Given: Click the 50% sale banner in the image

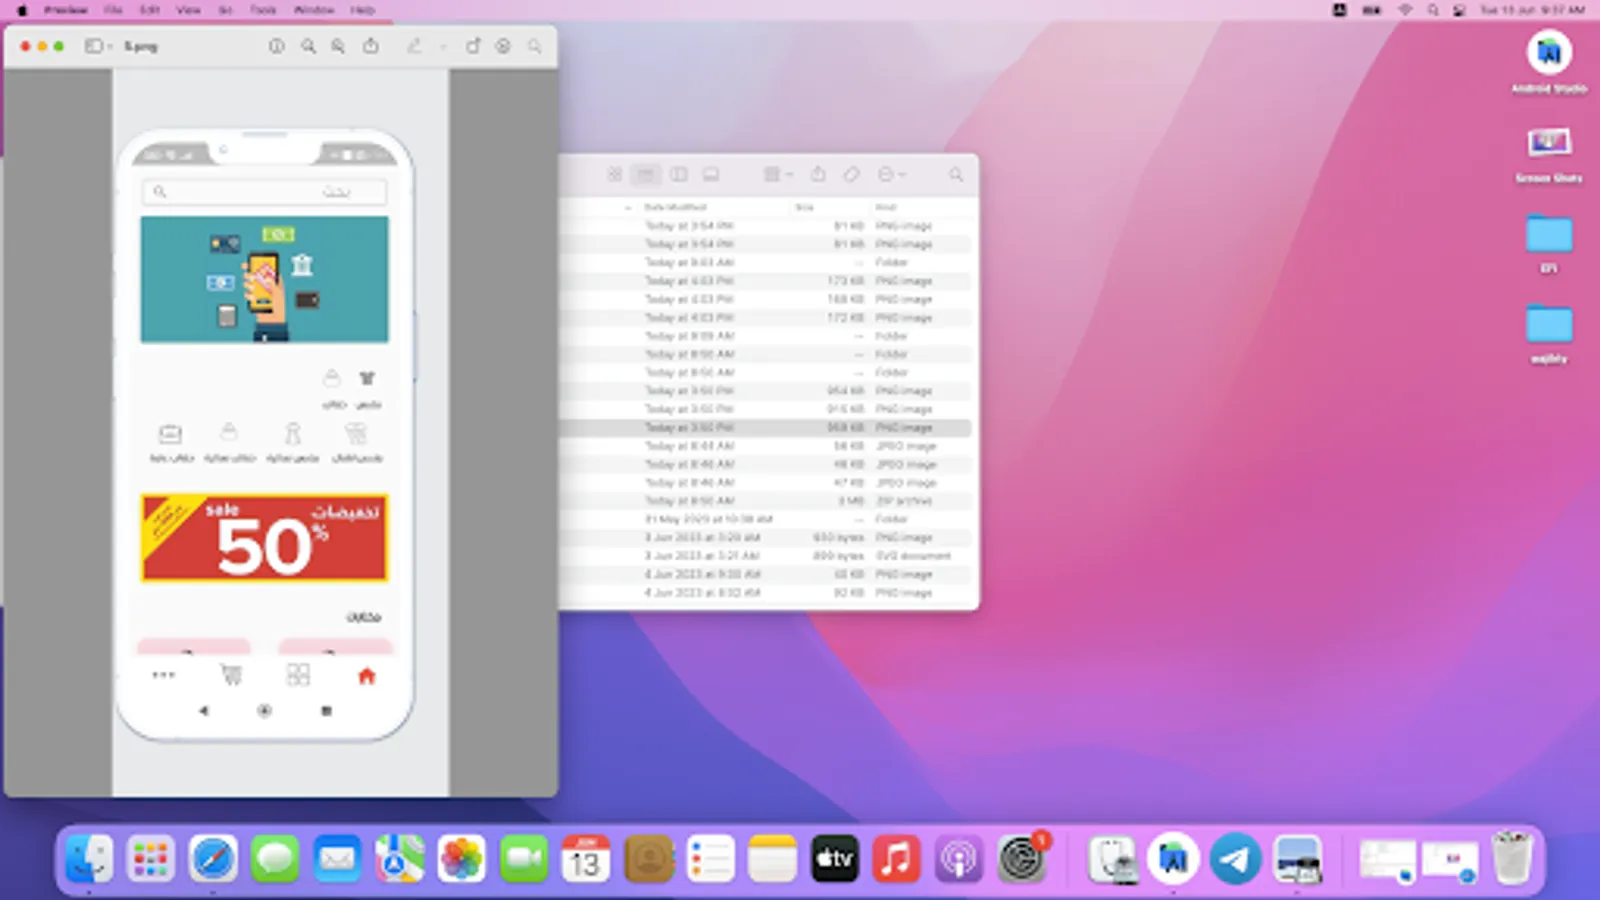Looking at the screenshot, I should point(264,538).
